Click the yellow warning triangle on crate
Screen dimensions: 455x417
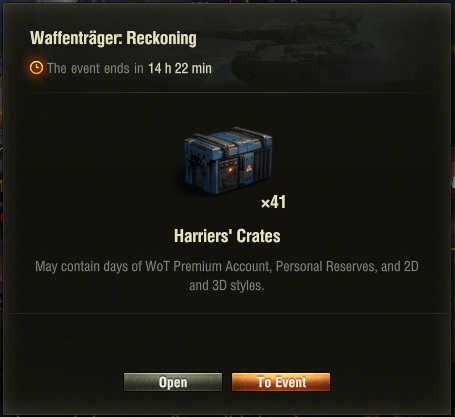pyautogui.click(x=248, y=169)
